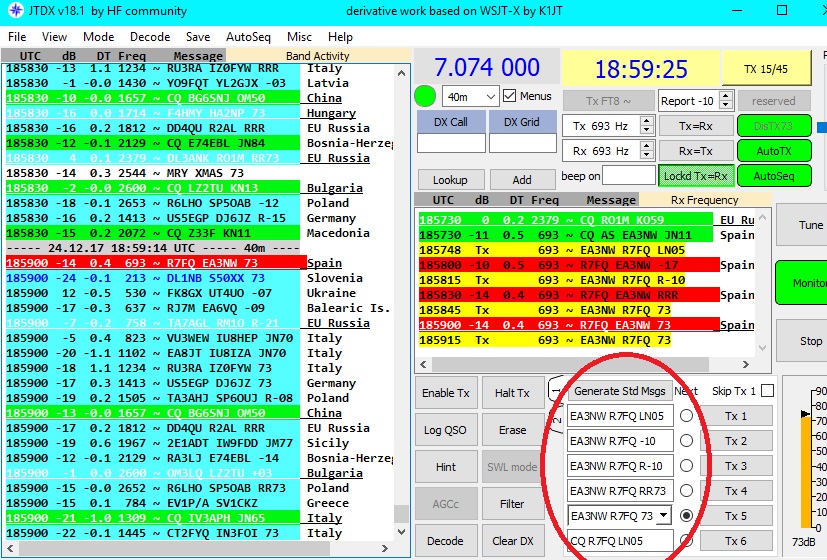This screenshot has height=560, width=827.
Task: Expand the Tx 5 message dropdown
Action: pos(662,516)
